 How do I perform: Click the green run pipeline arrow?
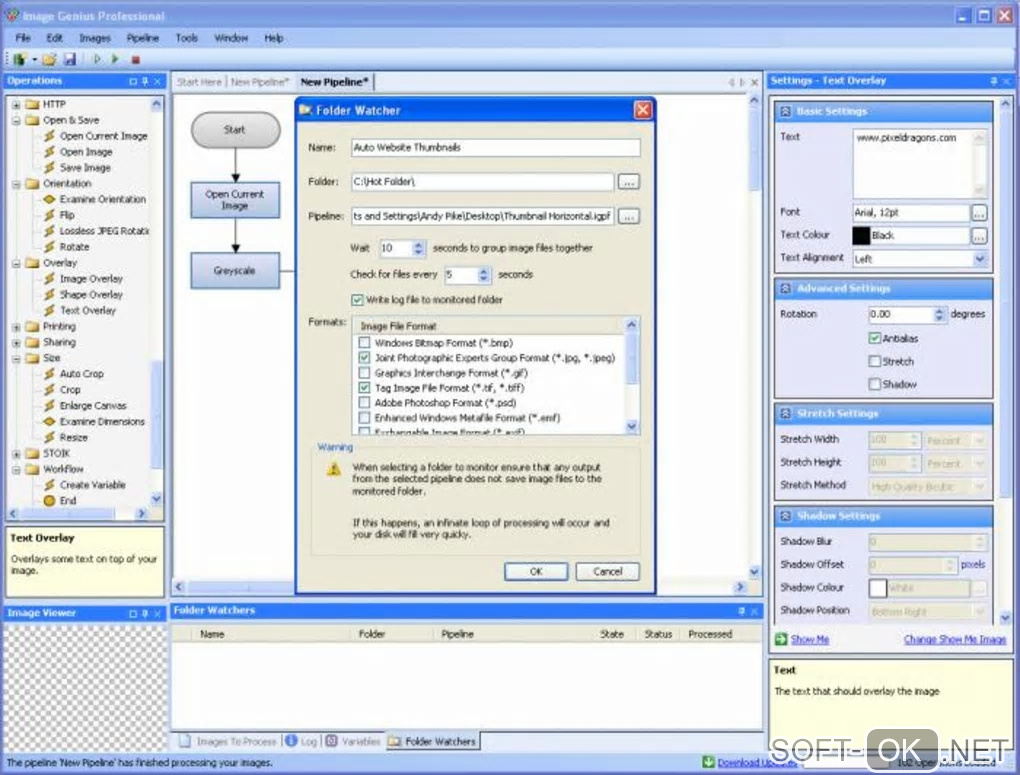(x=115, y=59)
